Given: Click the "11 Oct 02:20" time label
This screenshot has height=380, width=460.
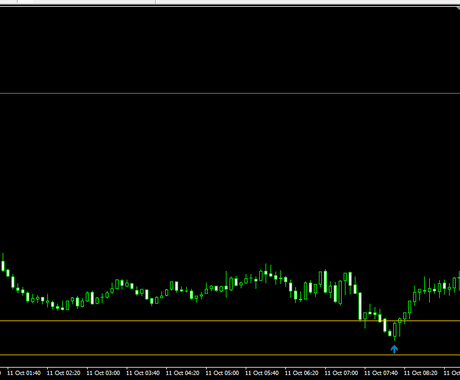Looking at the screenshot, I should [x=64, y=373].
